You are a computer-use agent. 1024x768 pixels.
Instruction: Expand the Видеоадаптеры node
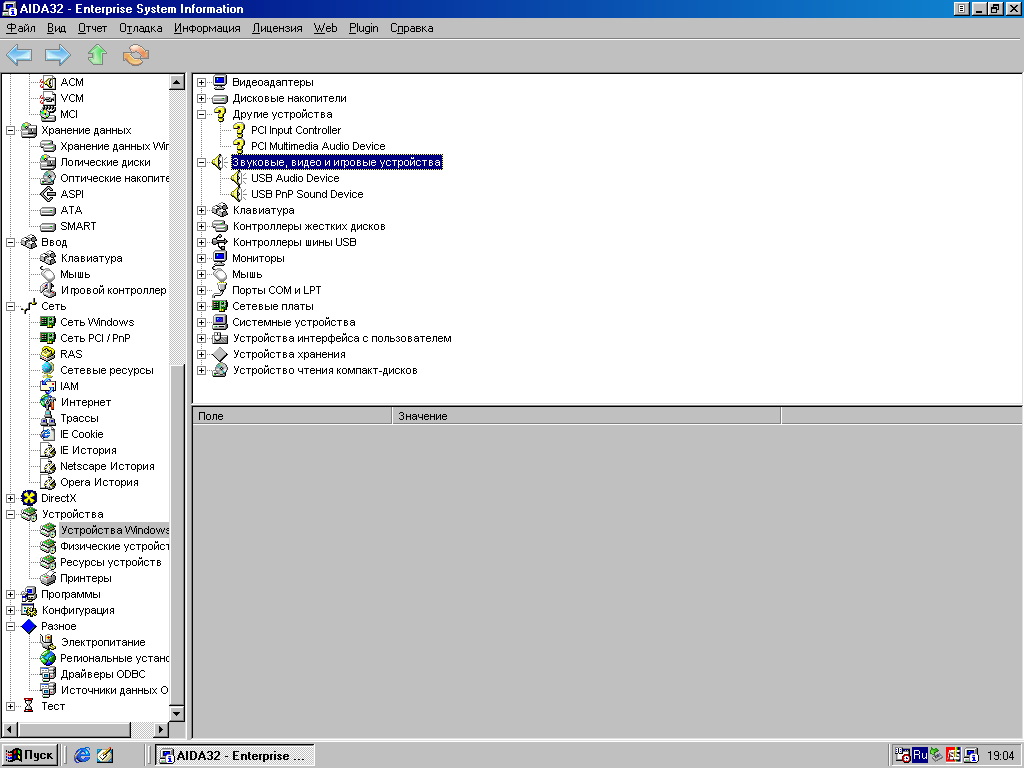pyautogui.click(x=202, y=82)
